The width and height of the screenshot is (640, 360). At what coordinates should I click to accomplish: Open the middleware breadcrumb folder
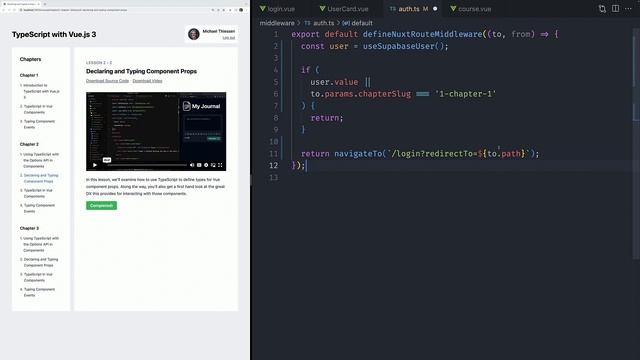click(277, 23)
